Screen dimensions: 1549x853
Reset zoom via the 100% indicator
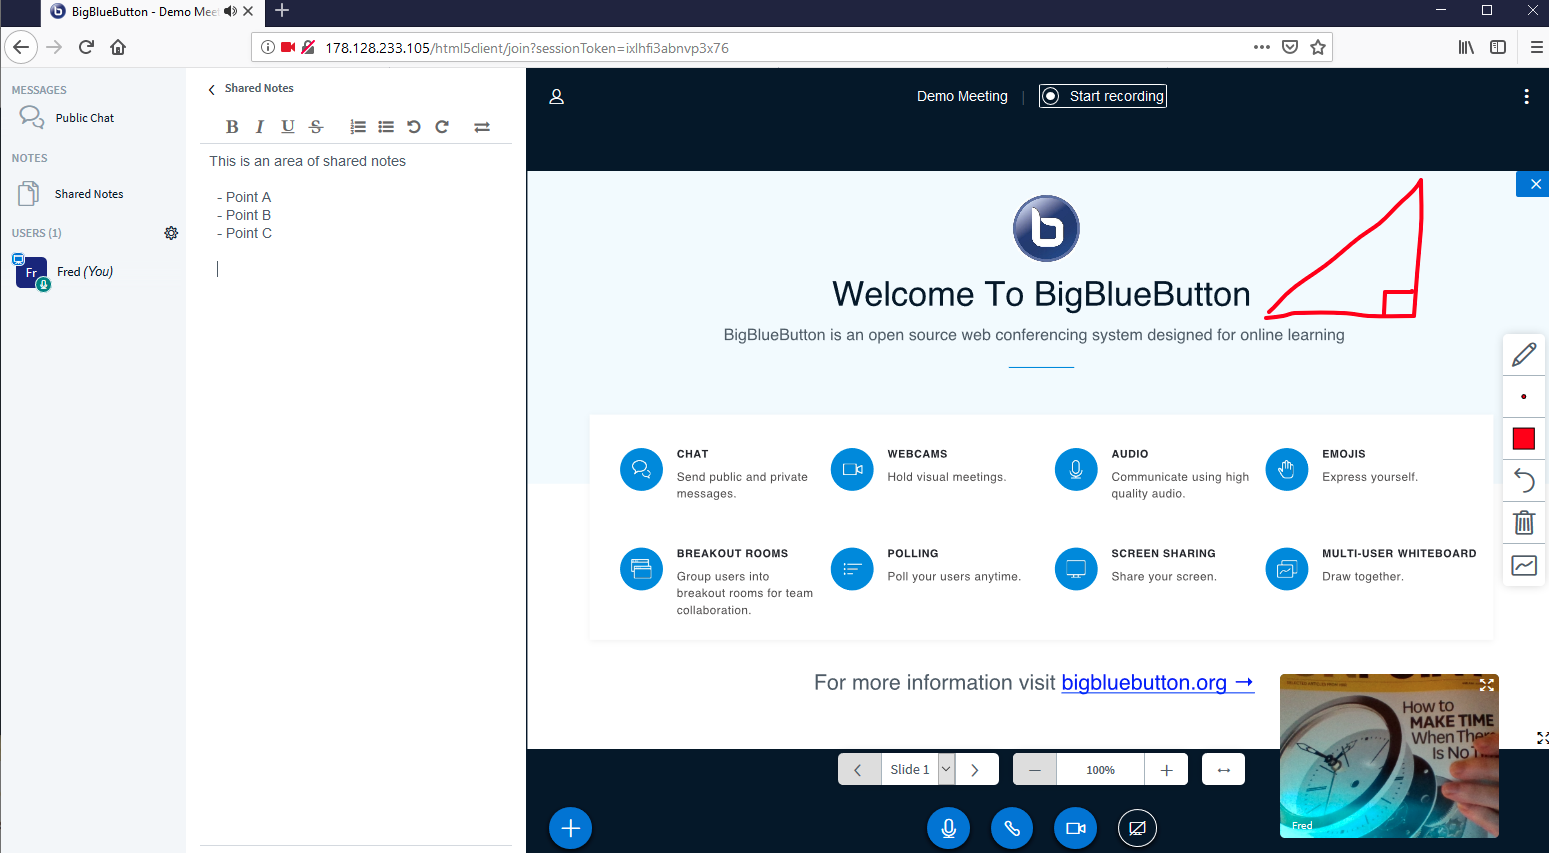coord(1101,770)
